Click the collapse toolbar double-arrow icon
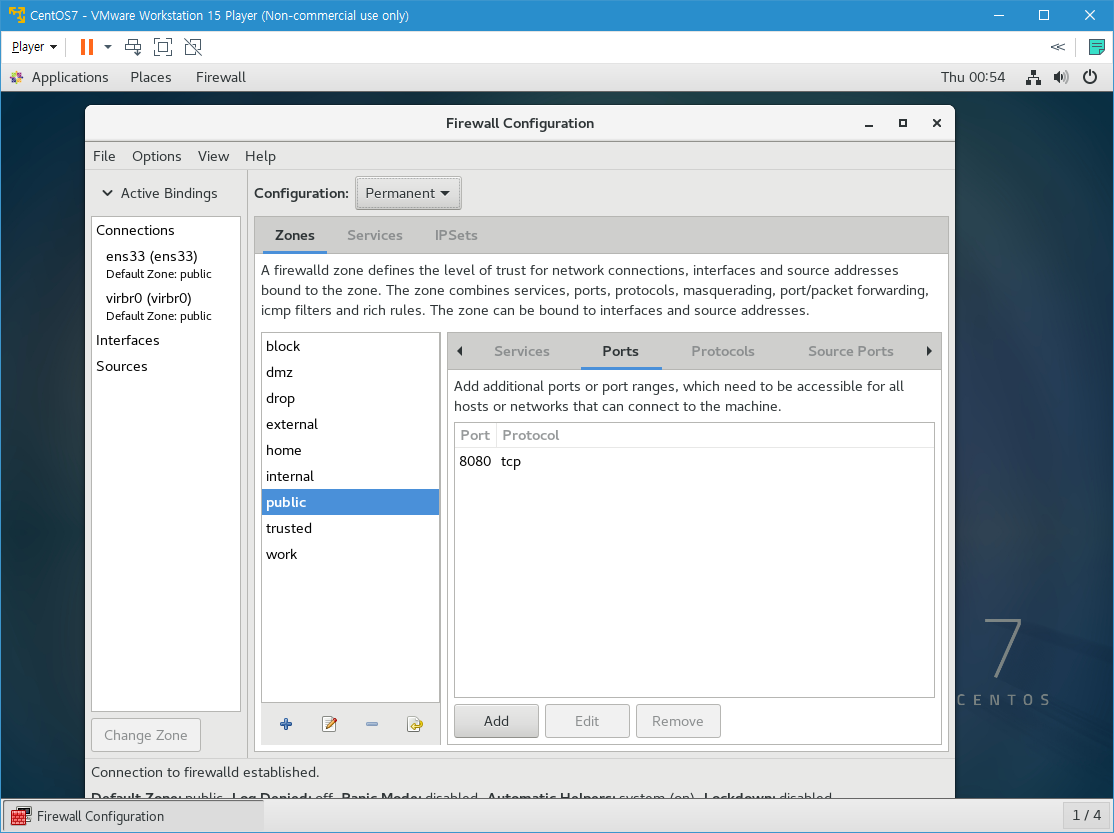Image resolution: width=1114 pixels, height=833 pixels. 1058,47
